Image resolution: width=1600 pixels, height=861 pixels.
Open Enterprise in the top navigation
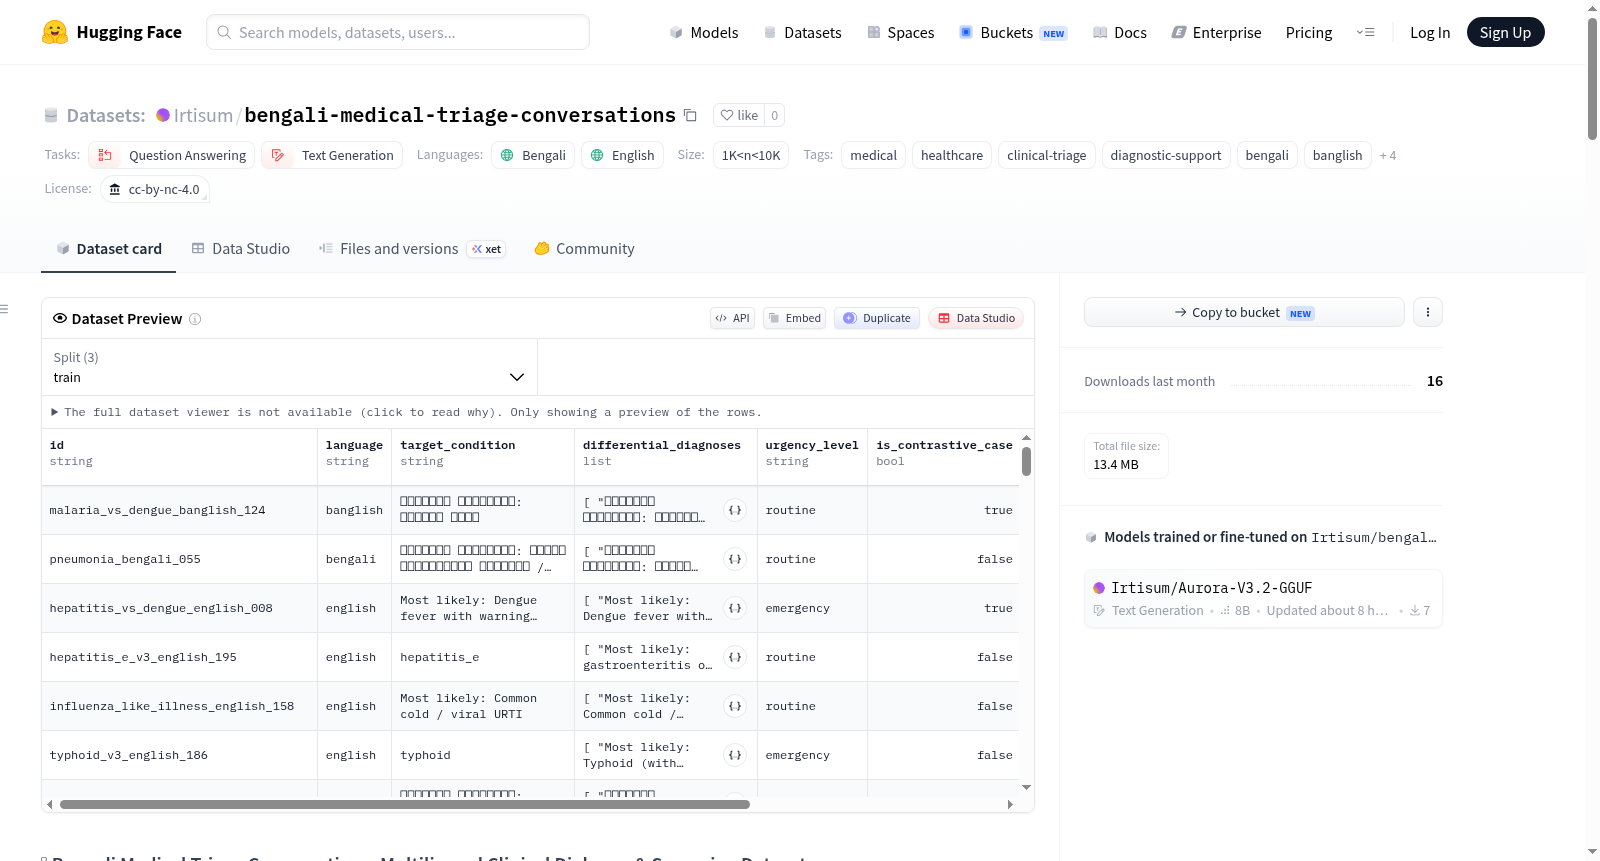[x=1216, y=32]
